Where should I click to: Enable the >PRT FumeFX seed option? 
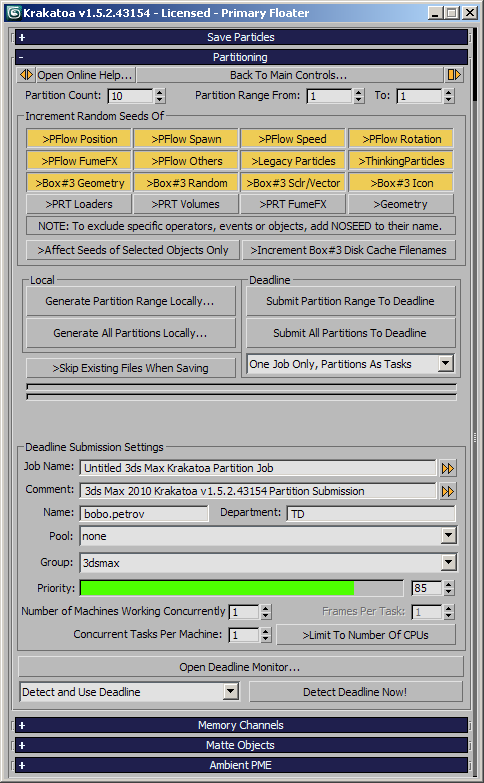tap(293, 204)
